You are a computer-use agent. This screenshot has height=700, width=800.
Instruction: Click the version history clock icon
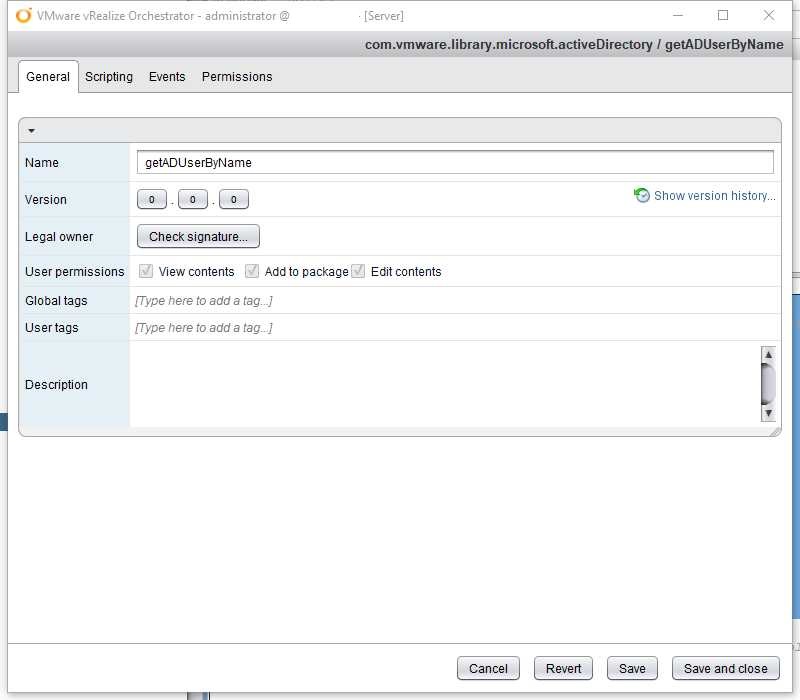[x=641, y=195]
